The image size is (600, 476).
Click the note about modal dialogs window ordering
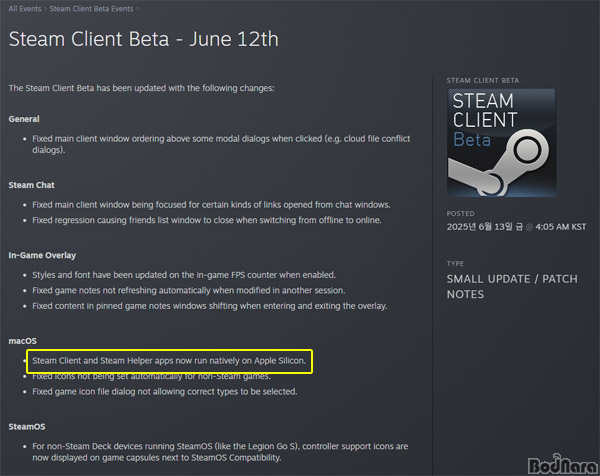(221, 144)
